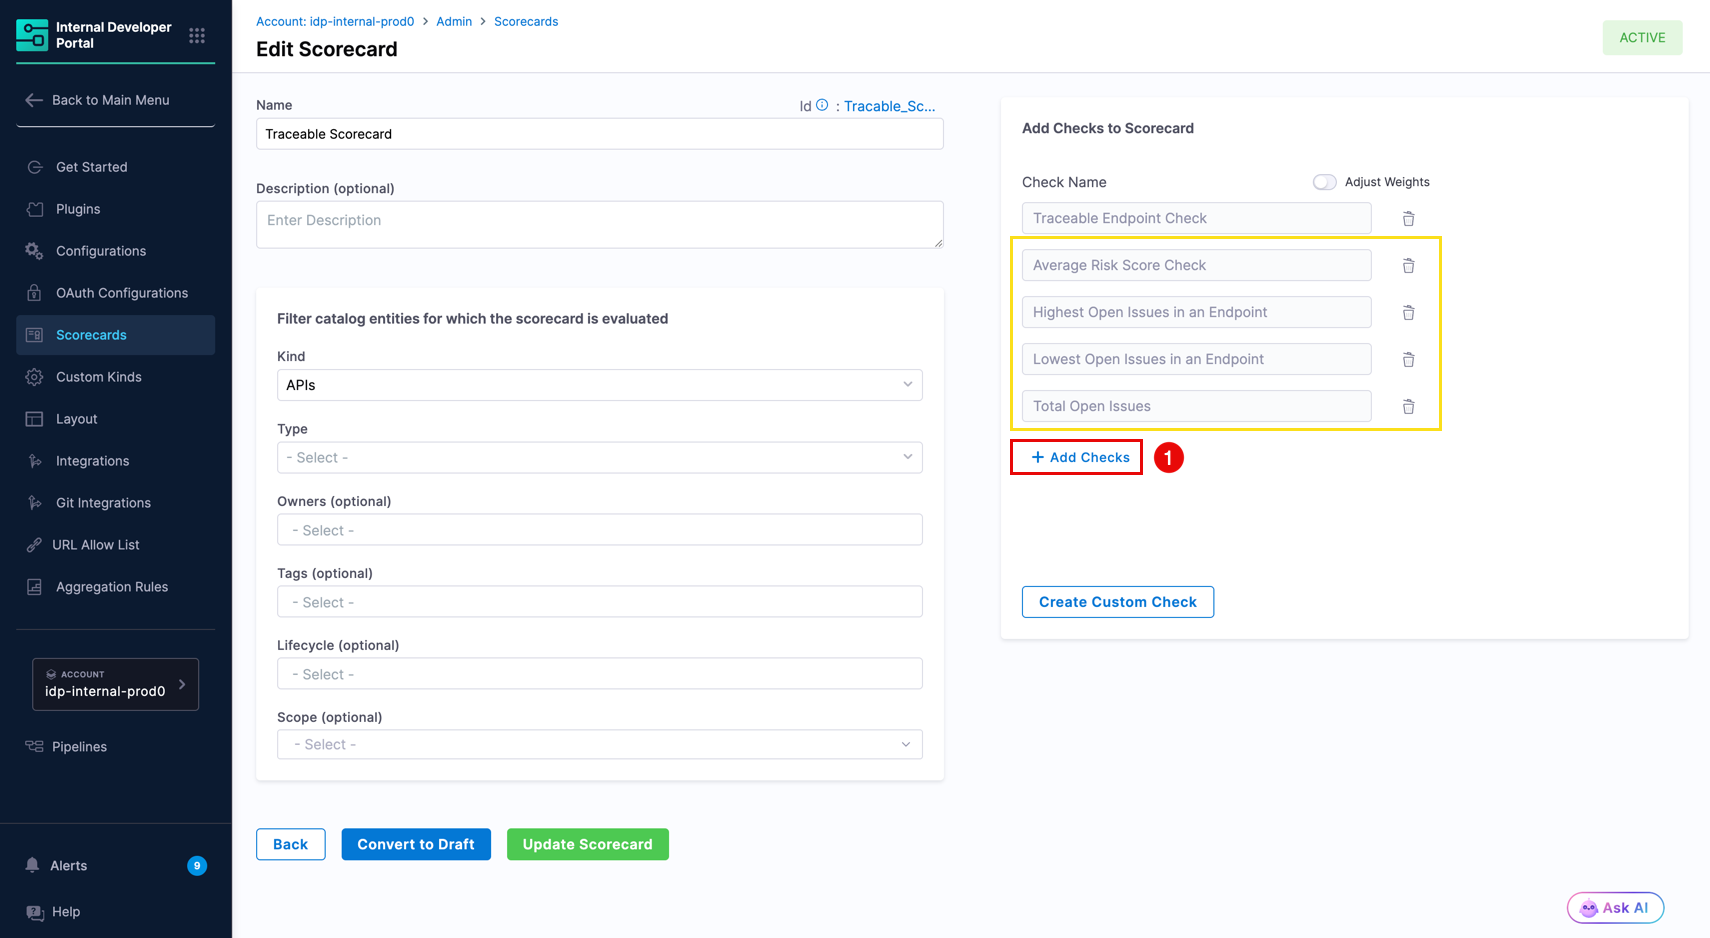
Task: Go to Integrations in the sidebar
Action: (x=116, y=461)
